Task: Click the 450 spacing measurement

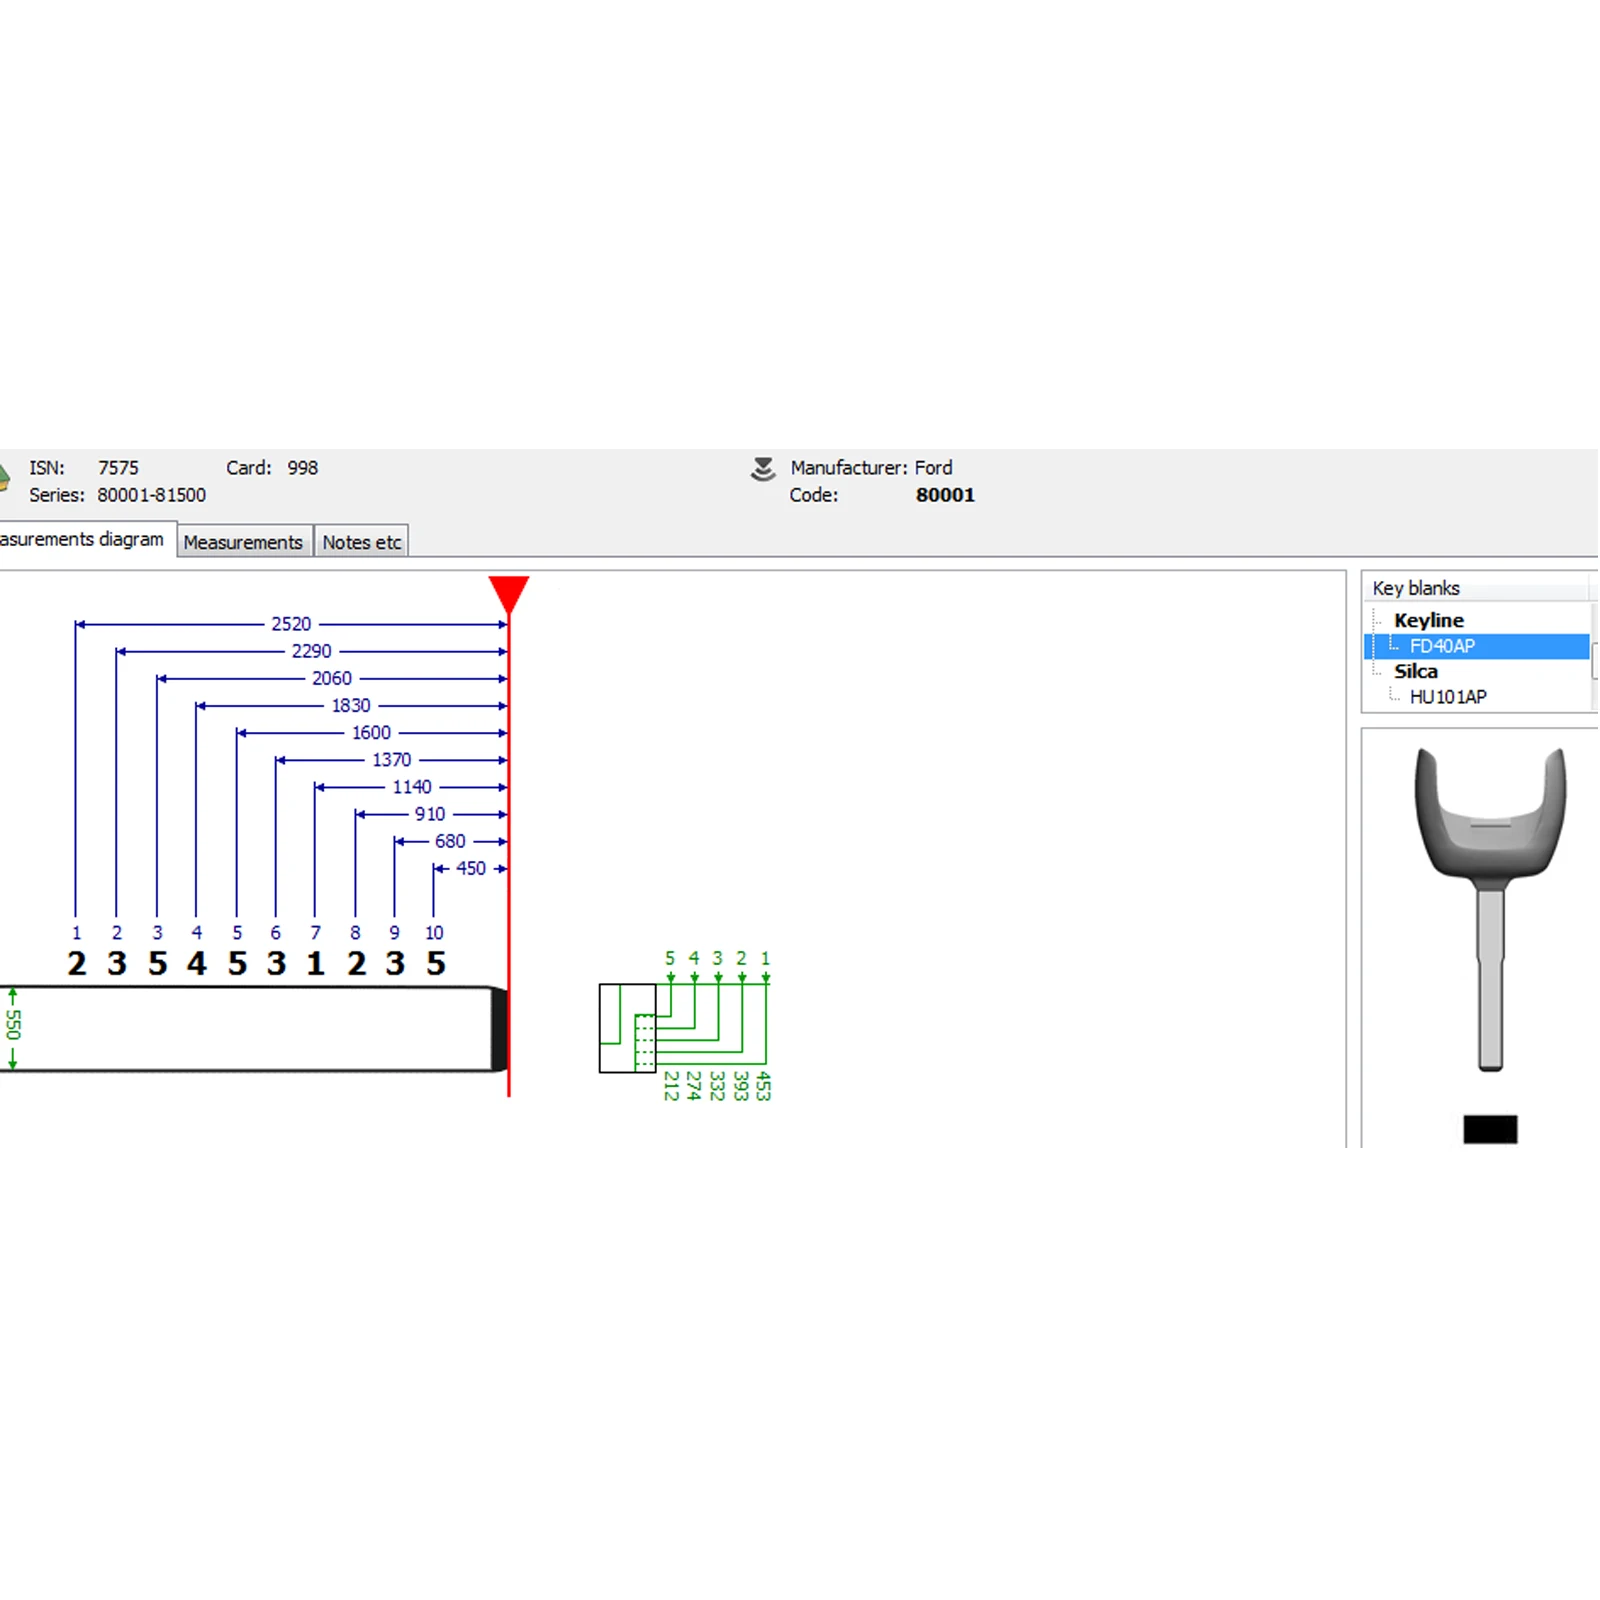Action: (x=471, y=868)
